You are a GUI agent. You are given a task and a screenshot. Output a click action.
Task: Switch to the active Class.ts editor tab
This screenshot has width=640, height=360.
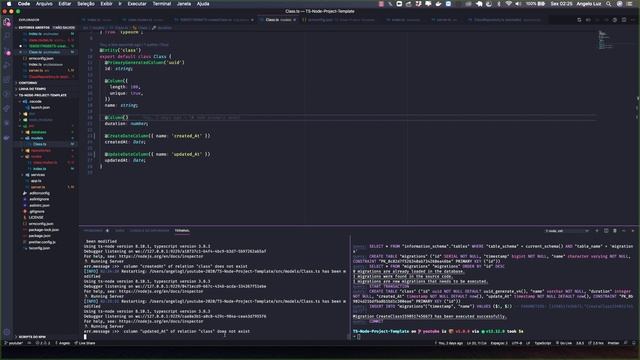coord(278,20)
